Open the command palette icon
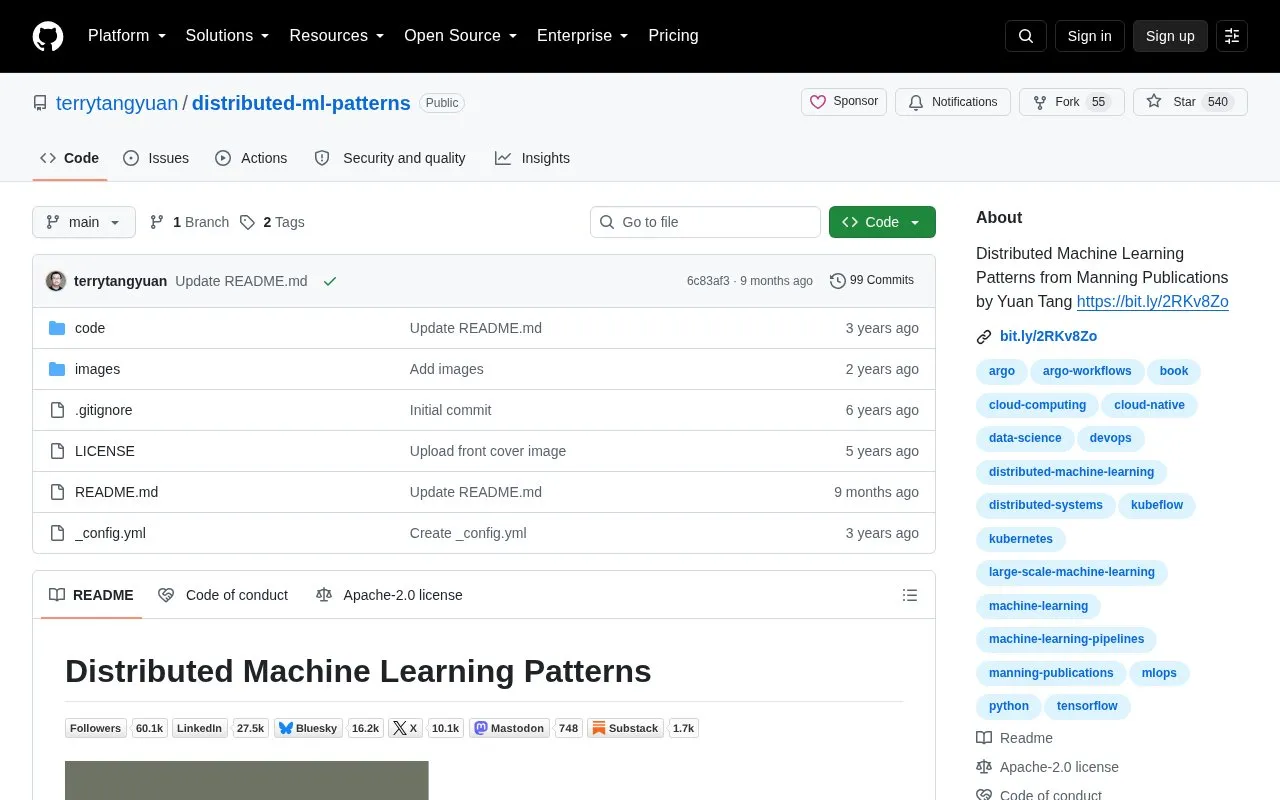The width and height of the screenshot is (1280, 800). (x=1232, y=36)
